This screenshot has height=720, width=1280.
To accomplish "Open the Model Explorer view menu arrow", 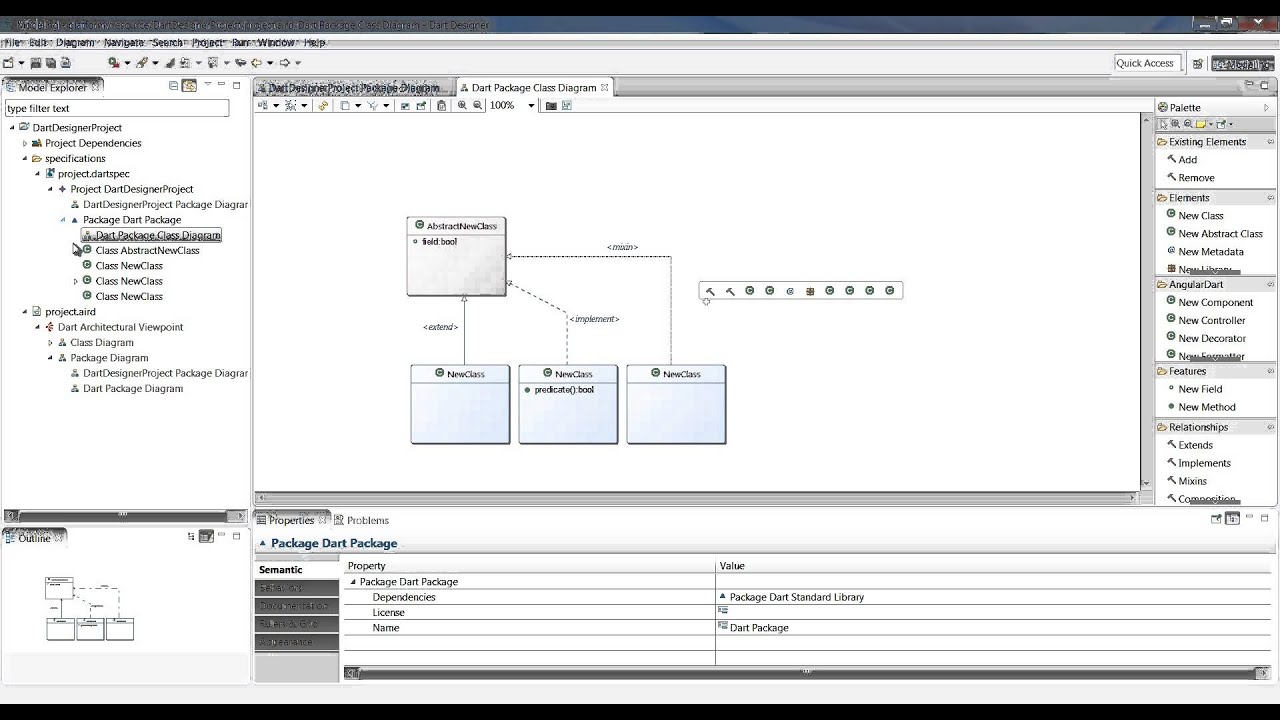I will (x=208, y=84).
